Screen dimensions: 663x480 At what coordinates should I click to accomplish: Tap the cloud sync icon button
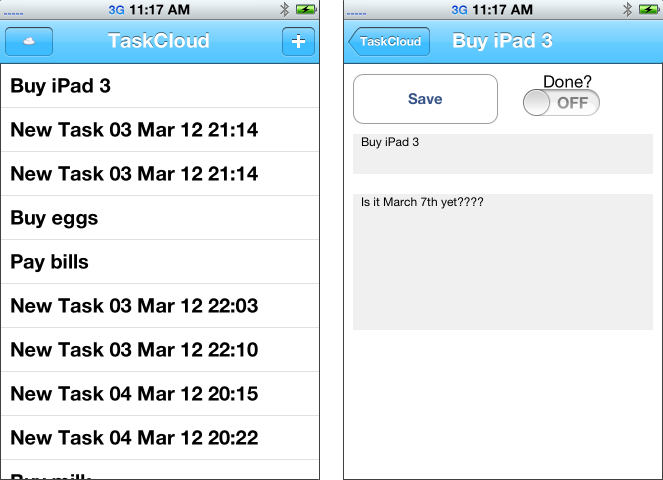coord(29,41)
